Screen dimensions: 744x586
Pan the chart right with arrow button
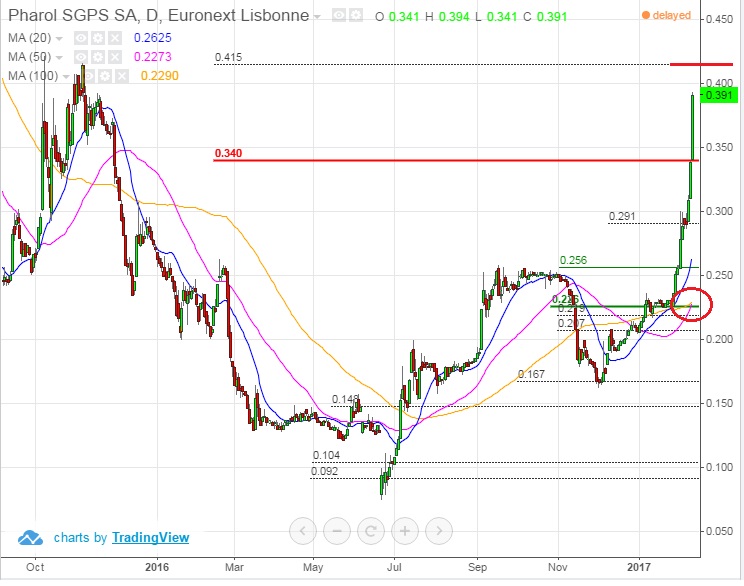click(x=439, y=530)
